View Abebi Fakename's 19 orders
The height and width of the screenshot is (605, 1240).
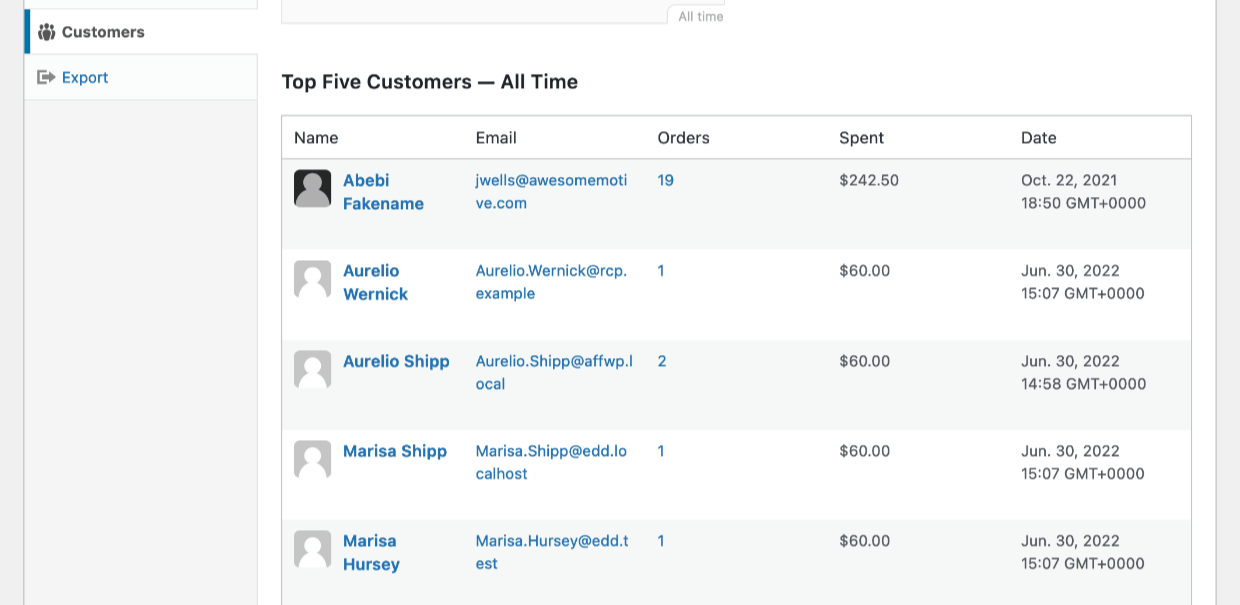[x=665, y=180]
